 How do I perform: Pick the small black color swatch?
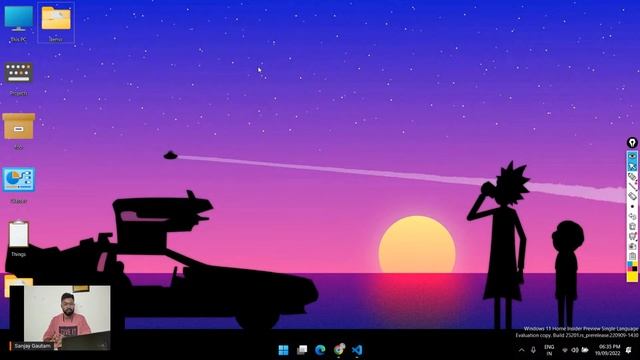pyautogui.click(x=635, y=268)
